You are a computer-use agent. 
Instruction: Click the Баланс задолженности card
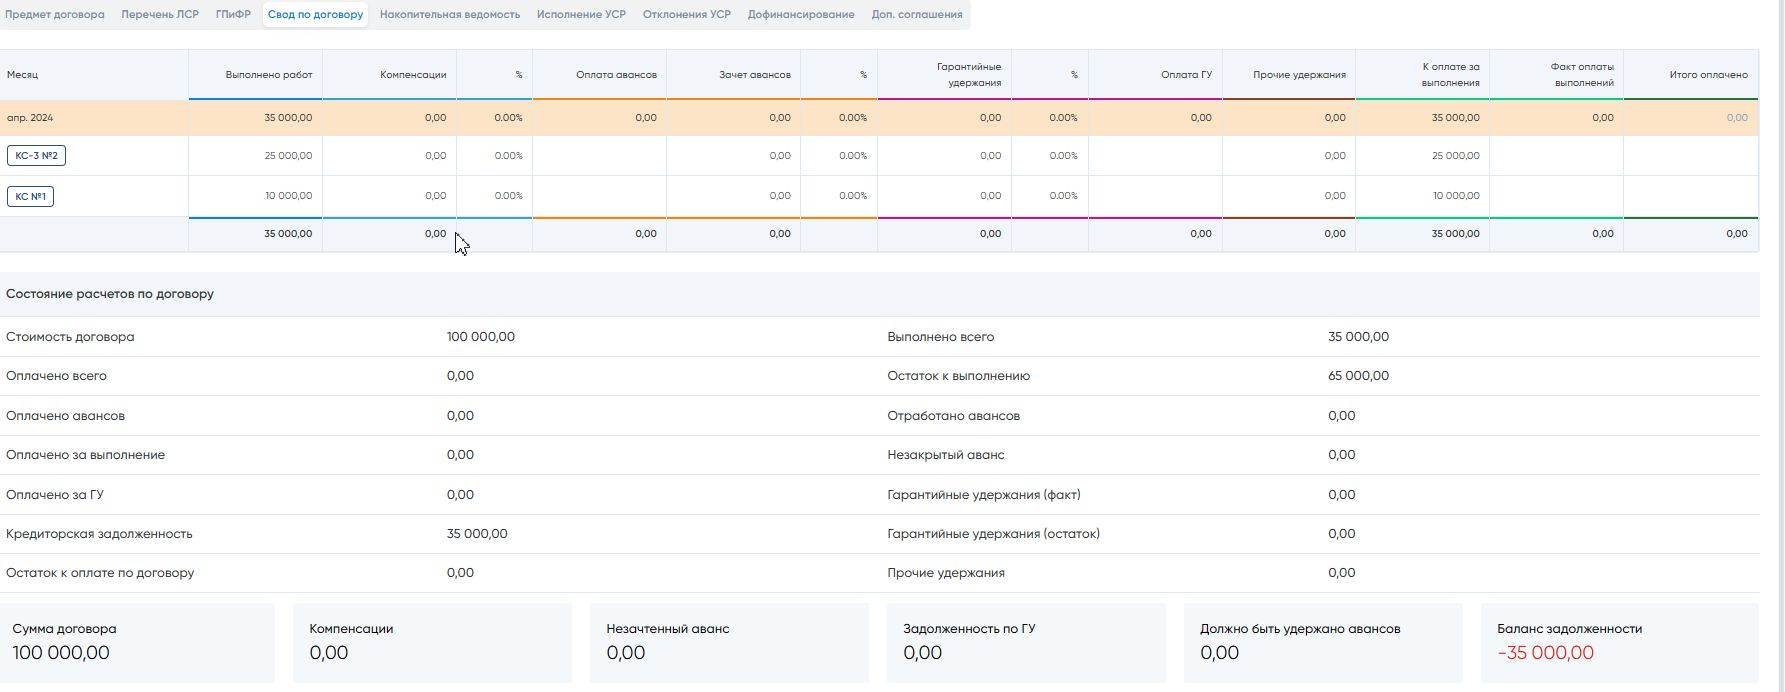[1619, 642]
